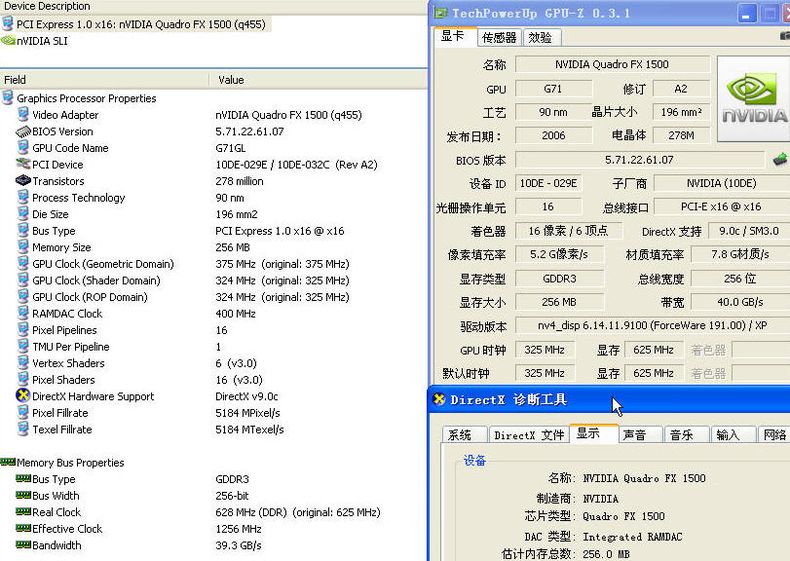This screenshot has width=790, height=561.
Task: Click the DirectX Hardware Support icon
Action: 23,396
